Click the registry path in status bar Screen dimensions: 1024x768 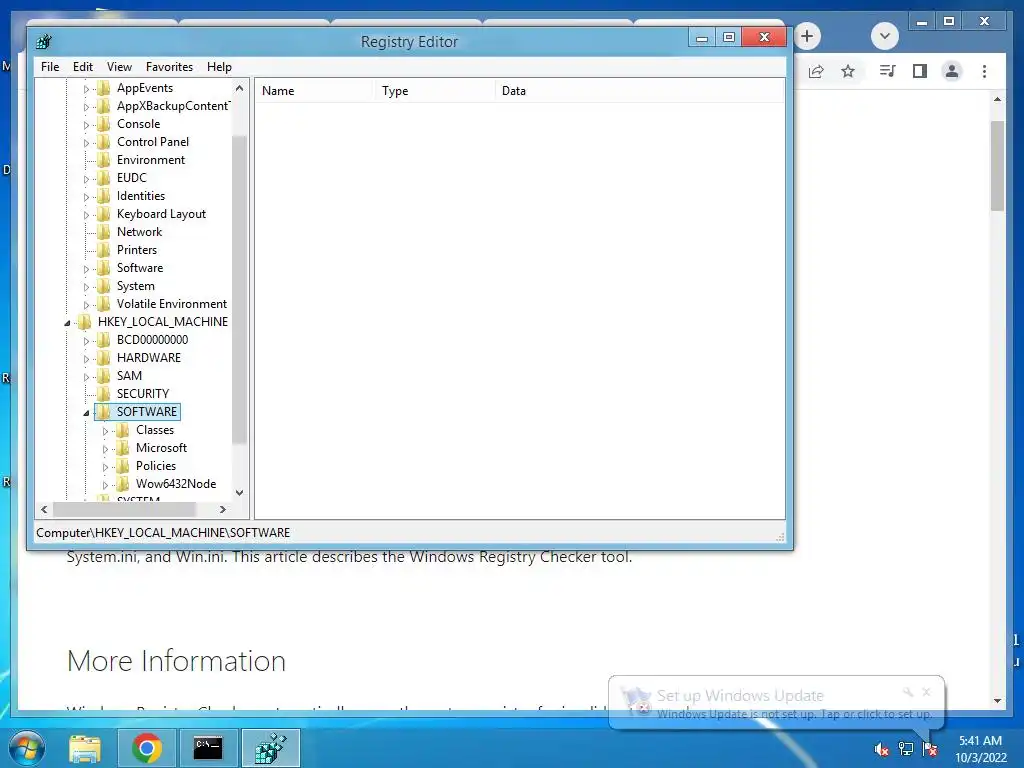pyautogui.click(x=163, y=533)
